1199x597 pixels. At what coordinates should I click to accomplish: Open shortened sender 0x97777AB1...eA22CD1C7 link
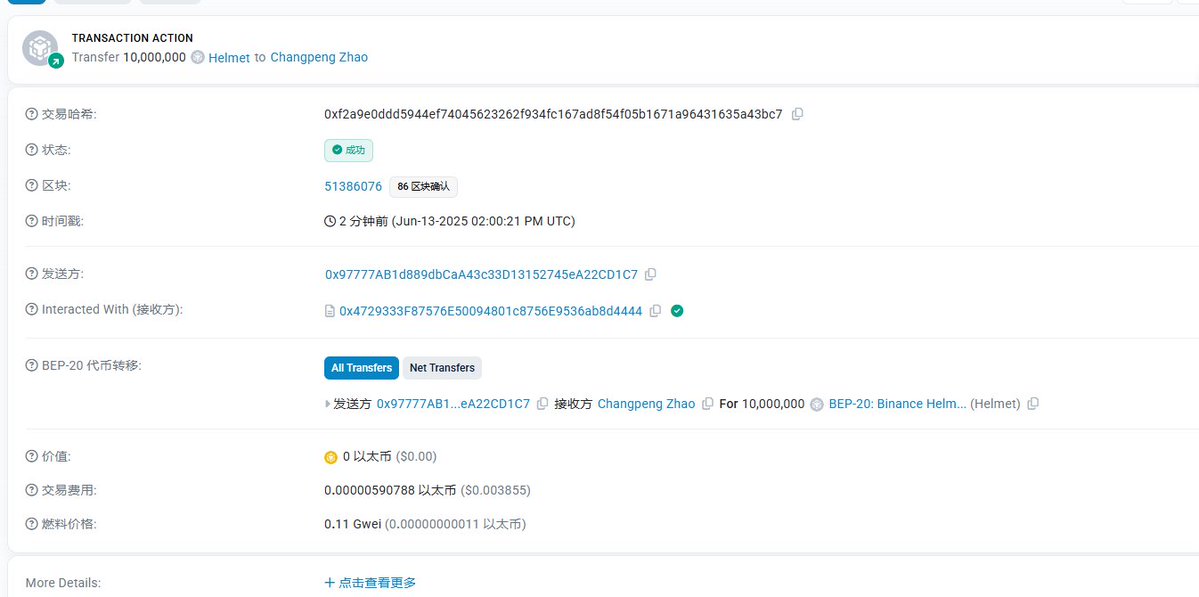pyautogui.click(x=453, y=404)
